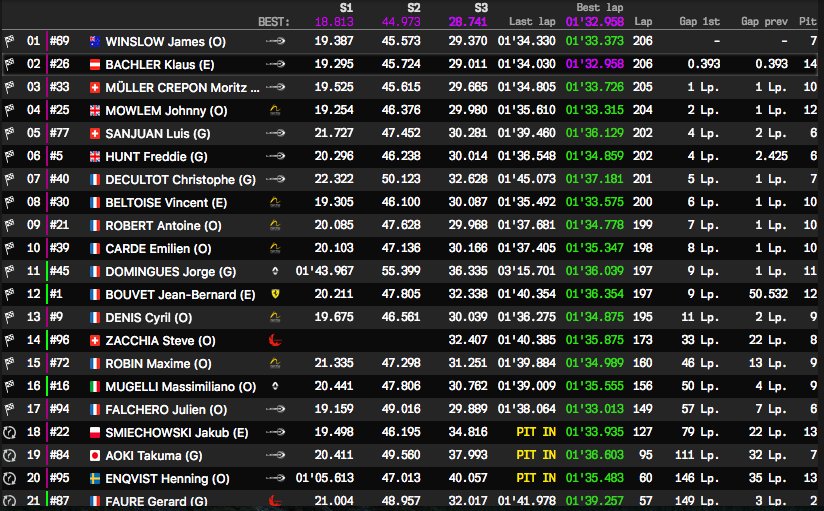Click gap prev value 2.425 for HUNT Freddie
Screen dimensions: 824x511
[771, 156]
